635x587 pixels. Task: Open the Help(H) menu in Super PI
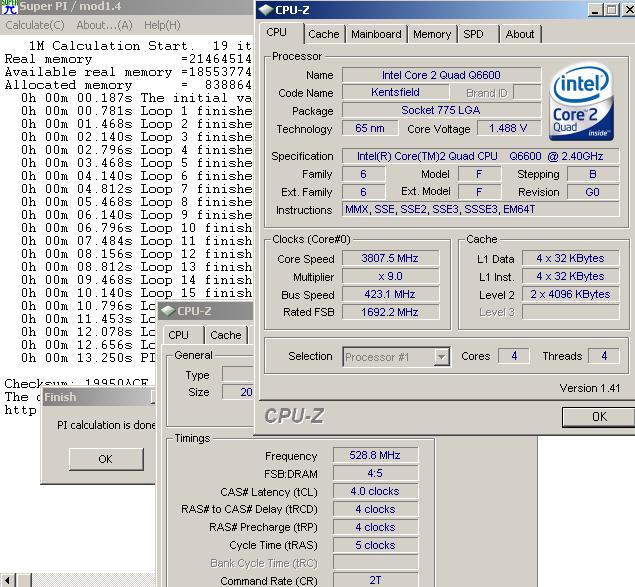tap(162, 25)
